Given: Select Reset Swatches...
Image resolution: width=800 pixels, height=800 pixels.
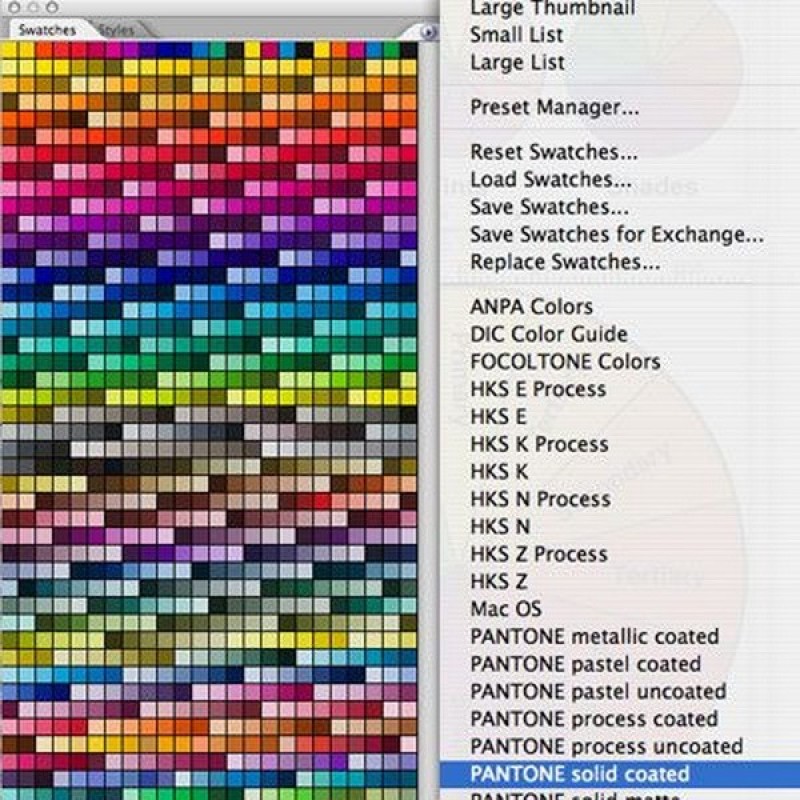Looking at the screenshot, I should click(554, 152).
